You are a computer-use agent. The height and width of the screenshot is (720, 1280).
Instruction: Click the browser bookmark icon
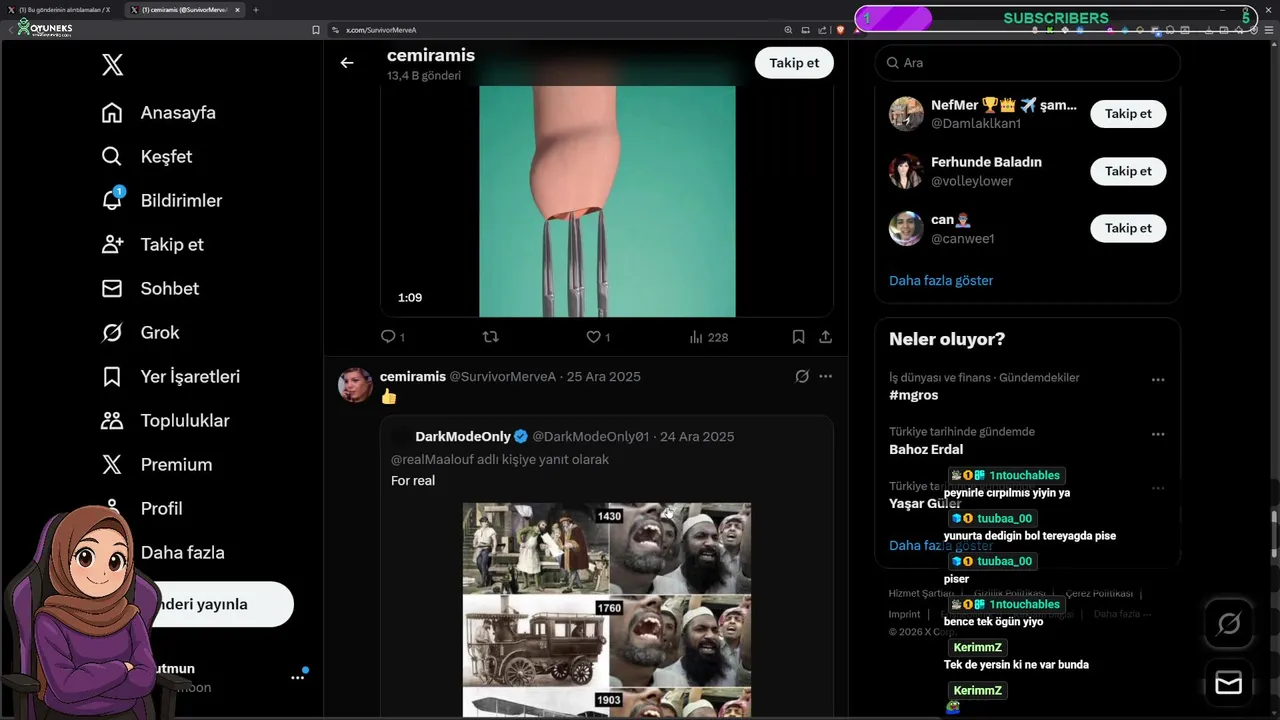pos(316,30)
